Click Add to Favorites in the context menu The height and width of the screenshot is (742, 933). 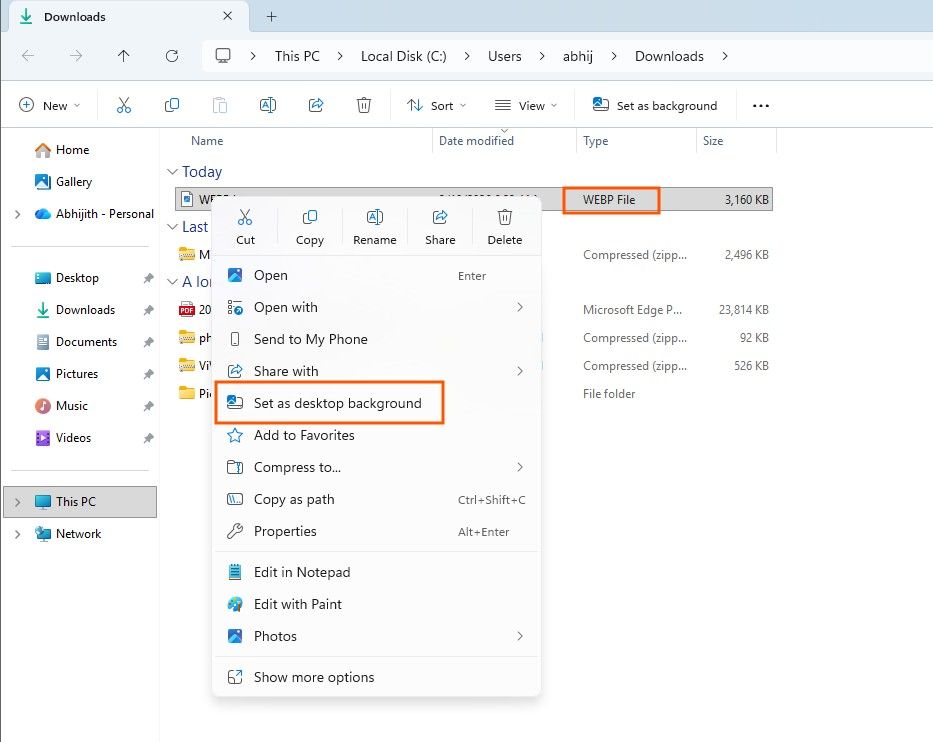(304, 435)
